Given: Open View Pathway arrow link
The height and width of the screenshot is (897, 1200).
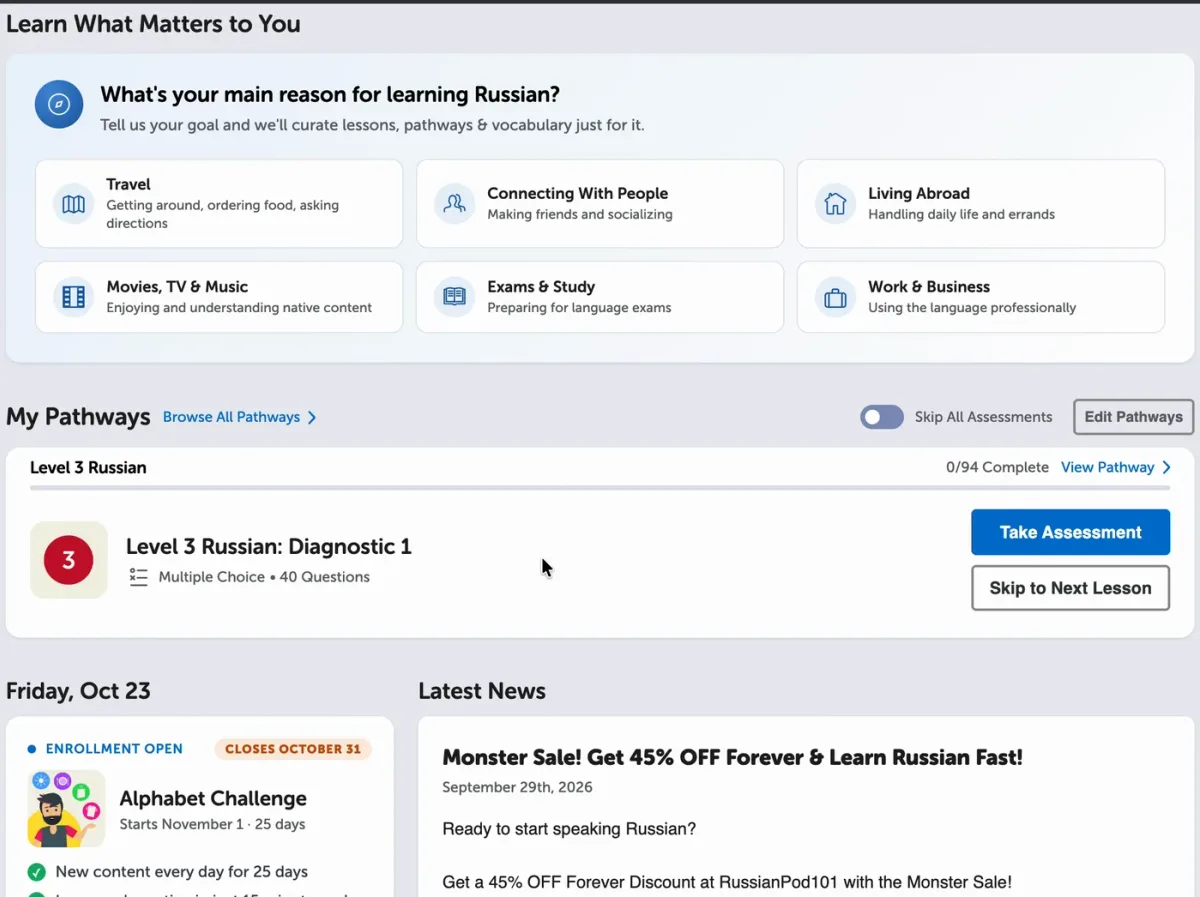Looking at the screenshot, I should click(x=1116, y=467).
